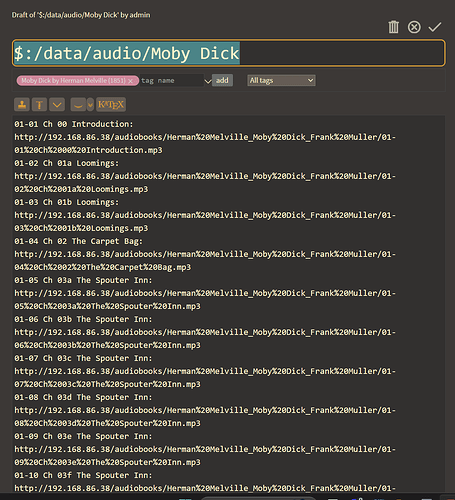Cancel editing with the circled X icon

[414, 27]
